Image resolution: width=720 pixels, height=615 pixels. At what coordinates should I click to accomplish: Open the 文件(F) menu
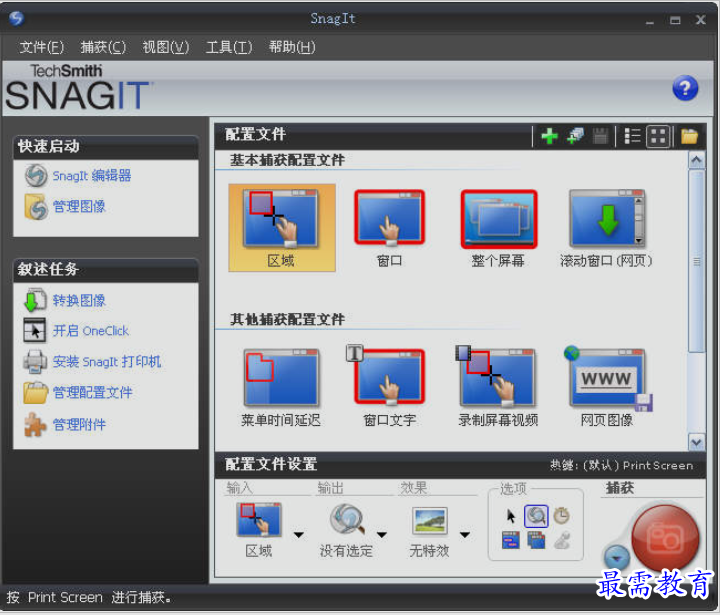pyautogui.click(x=41, y=47)
